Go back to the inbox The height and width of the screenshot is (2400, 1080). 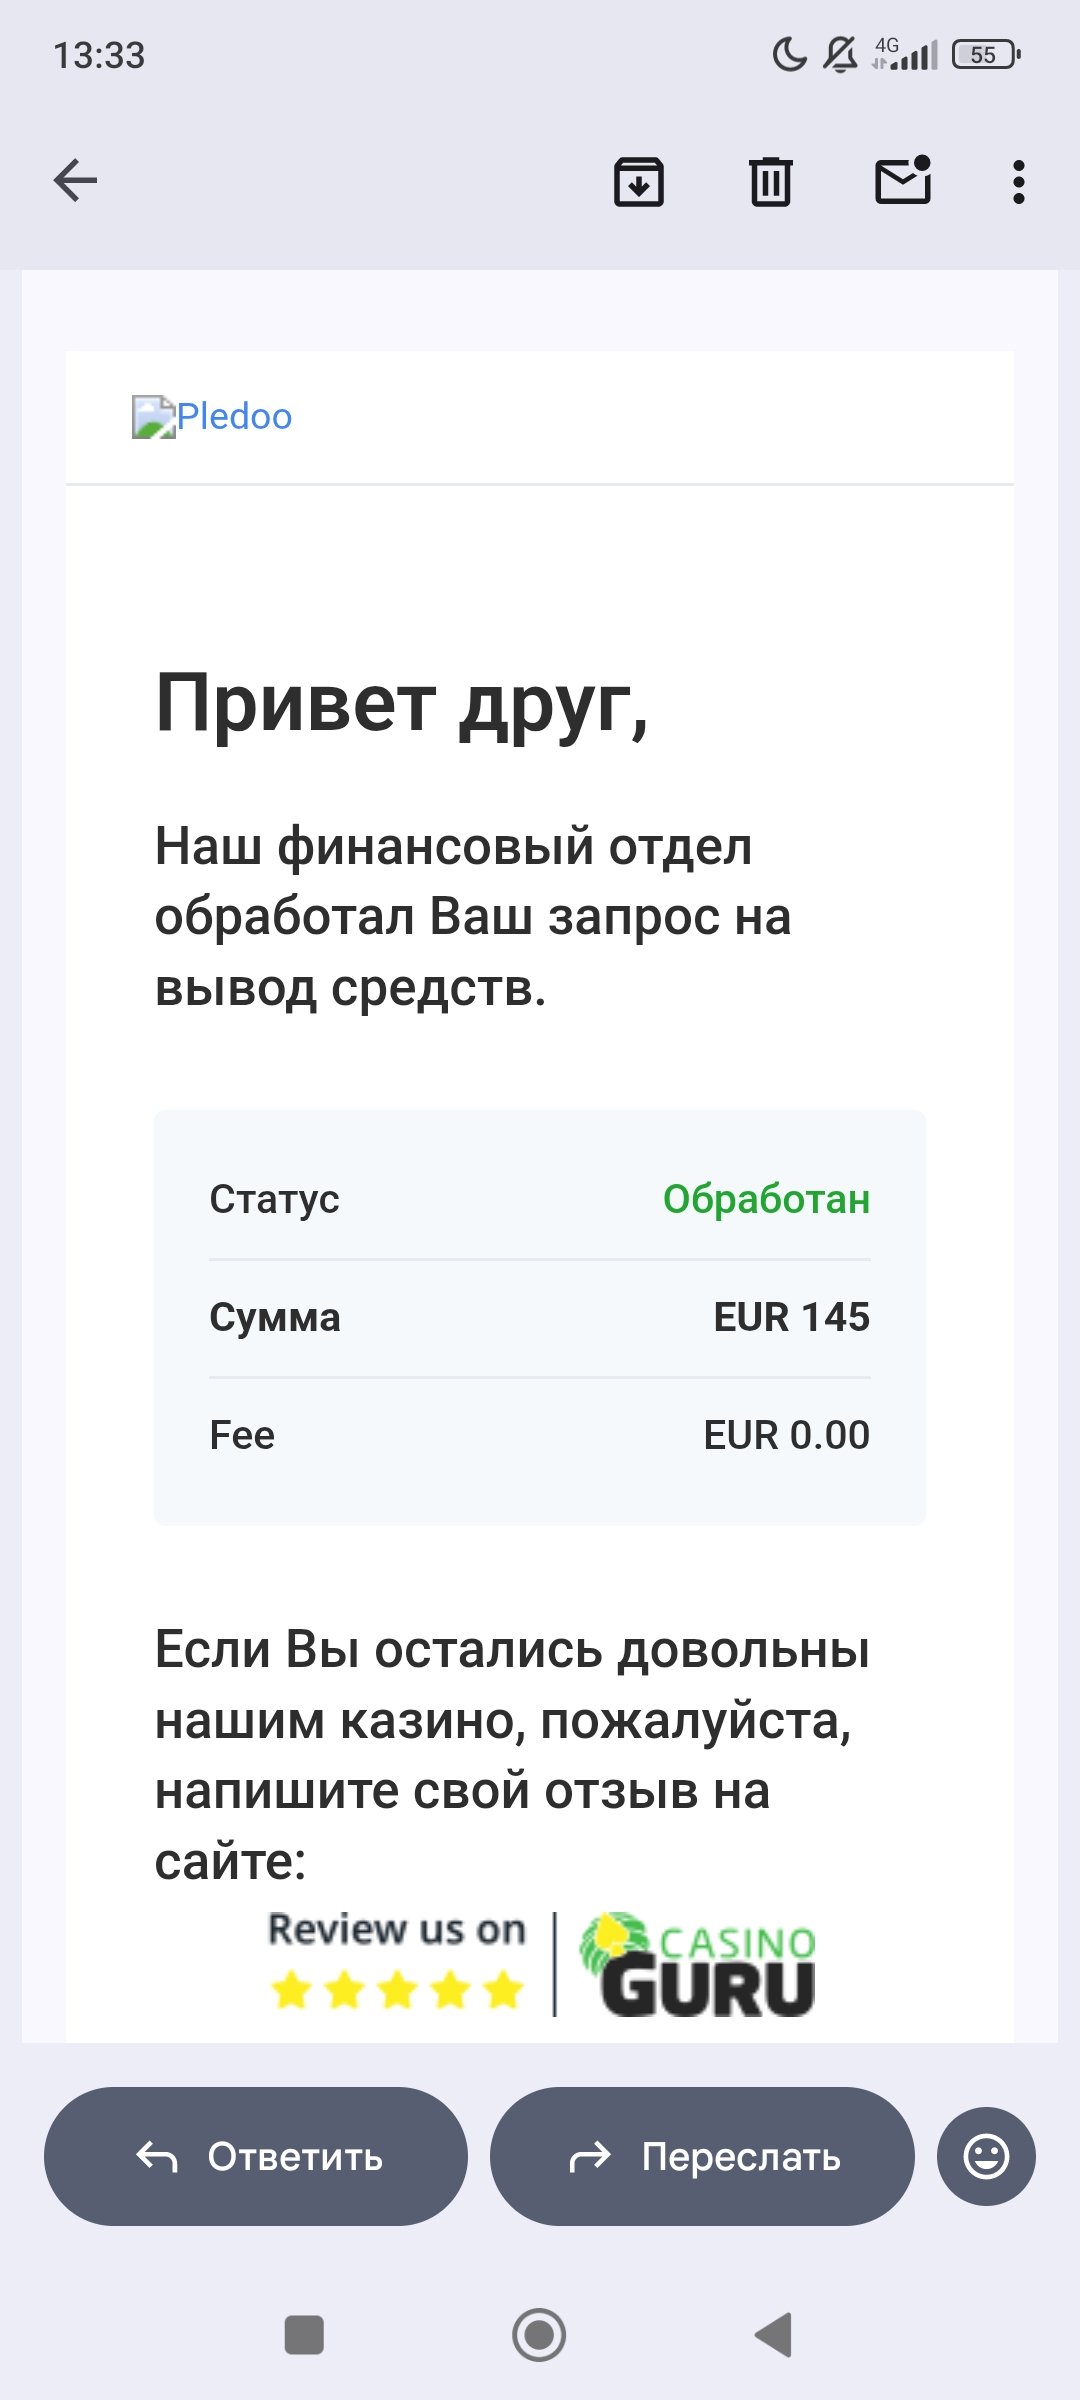pyautogui.click(x=75, y=181)
